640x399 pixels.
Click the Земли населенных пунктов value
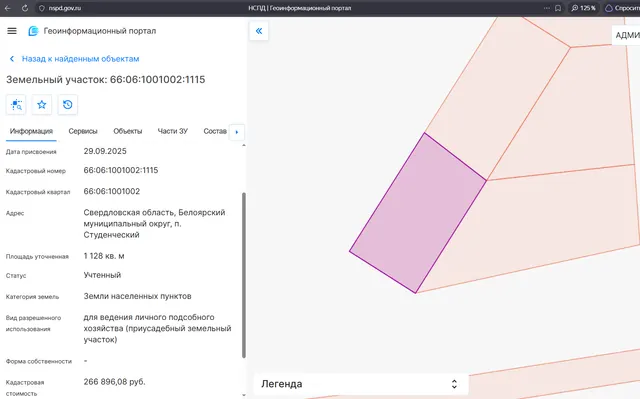138,297
